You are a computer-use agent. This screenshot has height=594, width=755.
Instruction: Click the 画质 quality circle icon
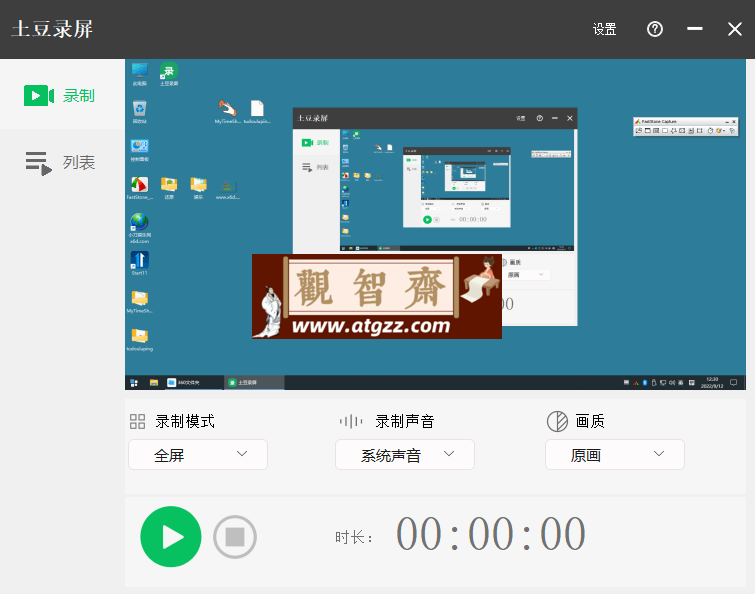click(x=558, y=422)
